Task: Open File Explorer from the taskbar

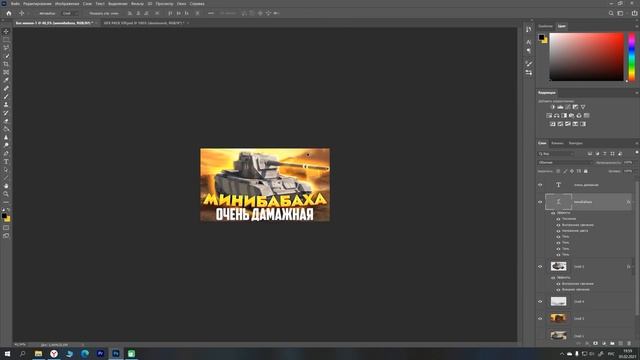Action: [x=38, y=353]
